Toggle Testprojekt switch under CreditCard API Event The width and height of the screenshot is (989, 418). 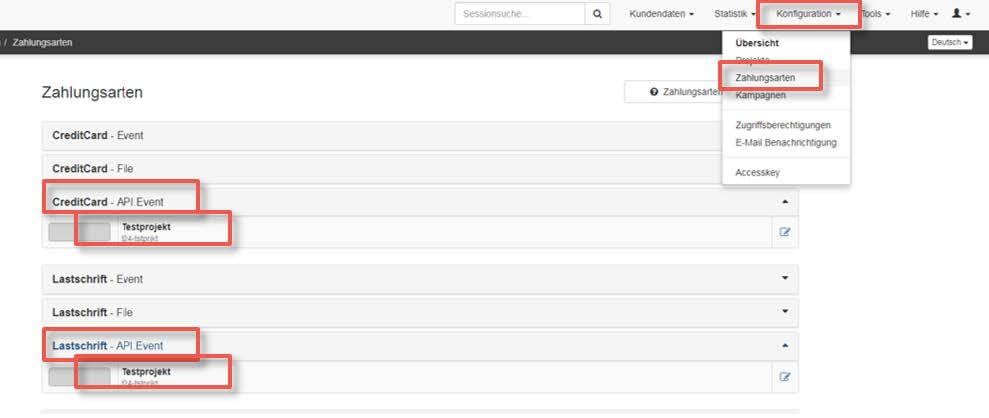pos(79,232)
